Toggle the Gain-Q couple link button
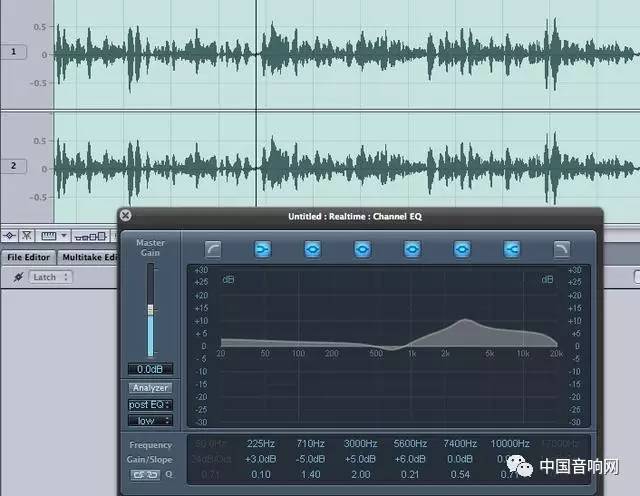Viewport: 640px width, 496px height. pyautogui.click(x=145, y=474)
